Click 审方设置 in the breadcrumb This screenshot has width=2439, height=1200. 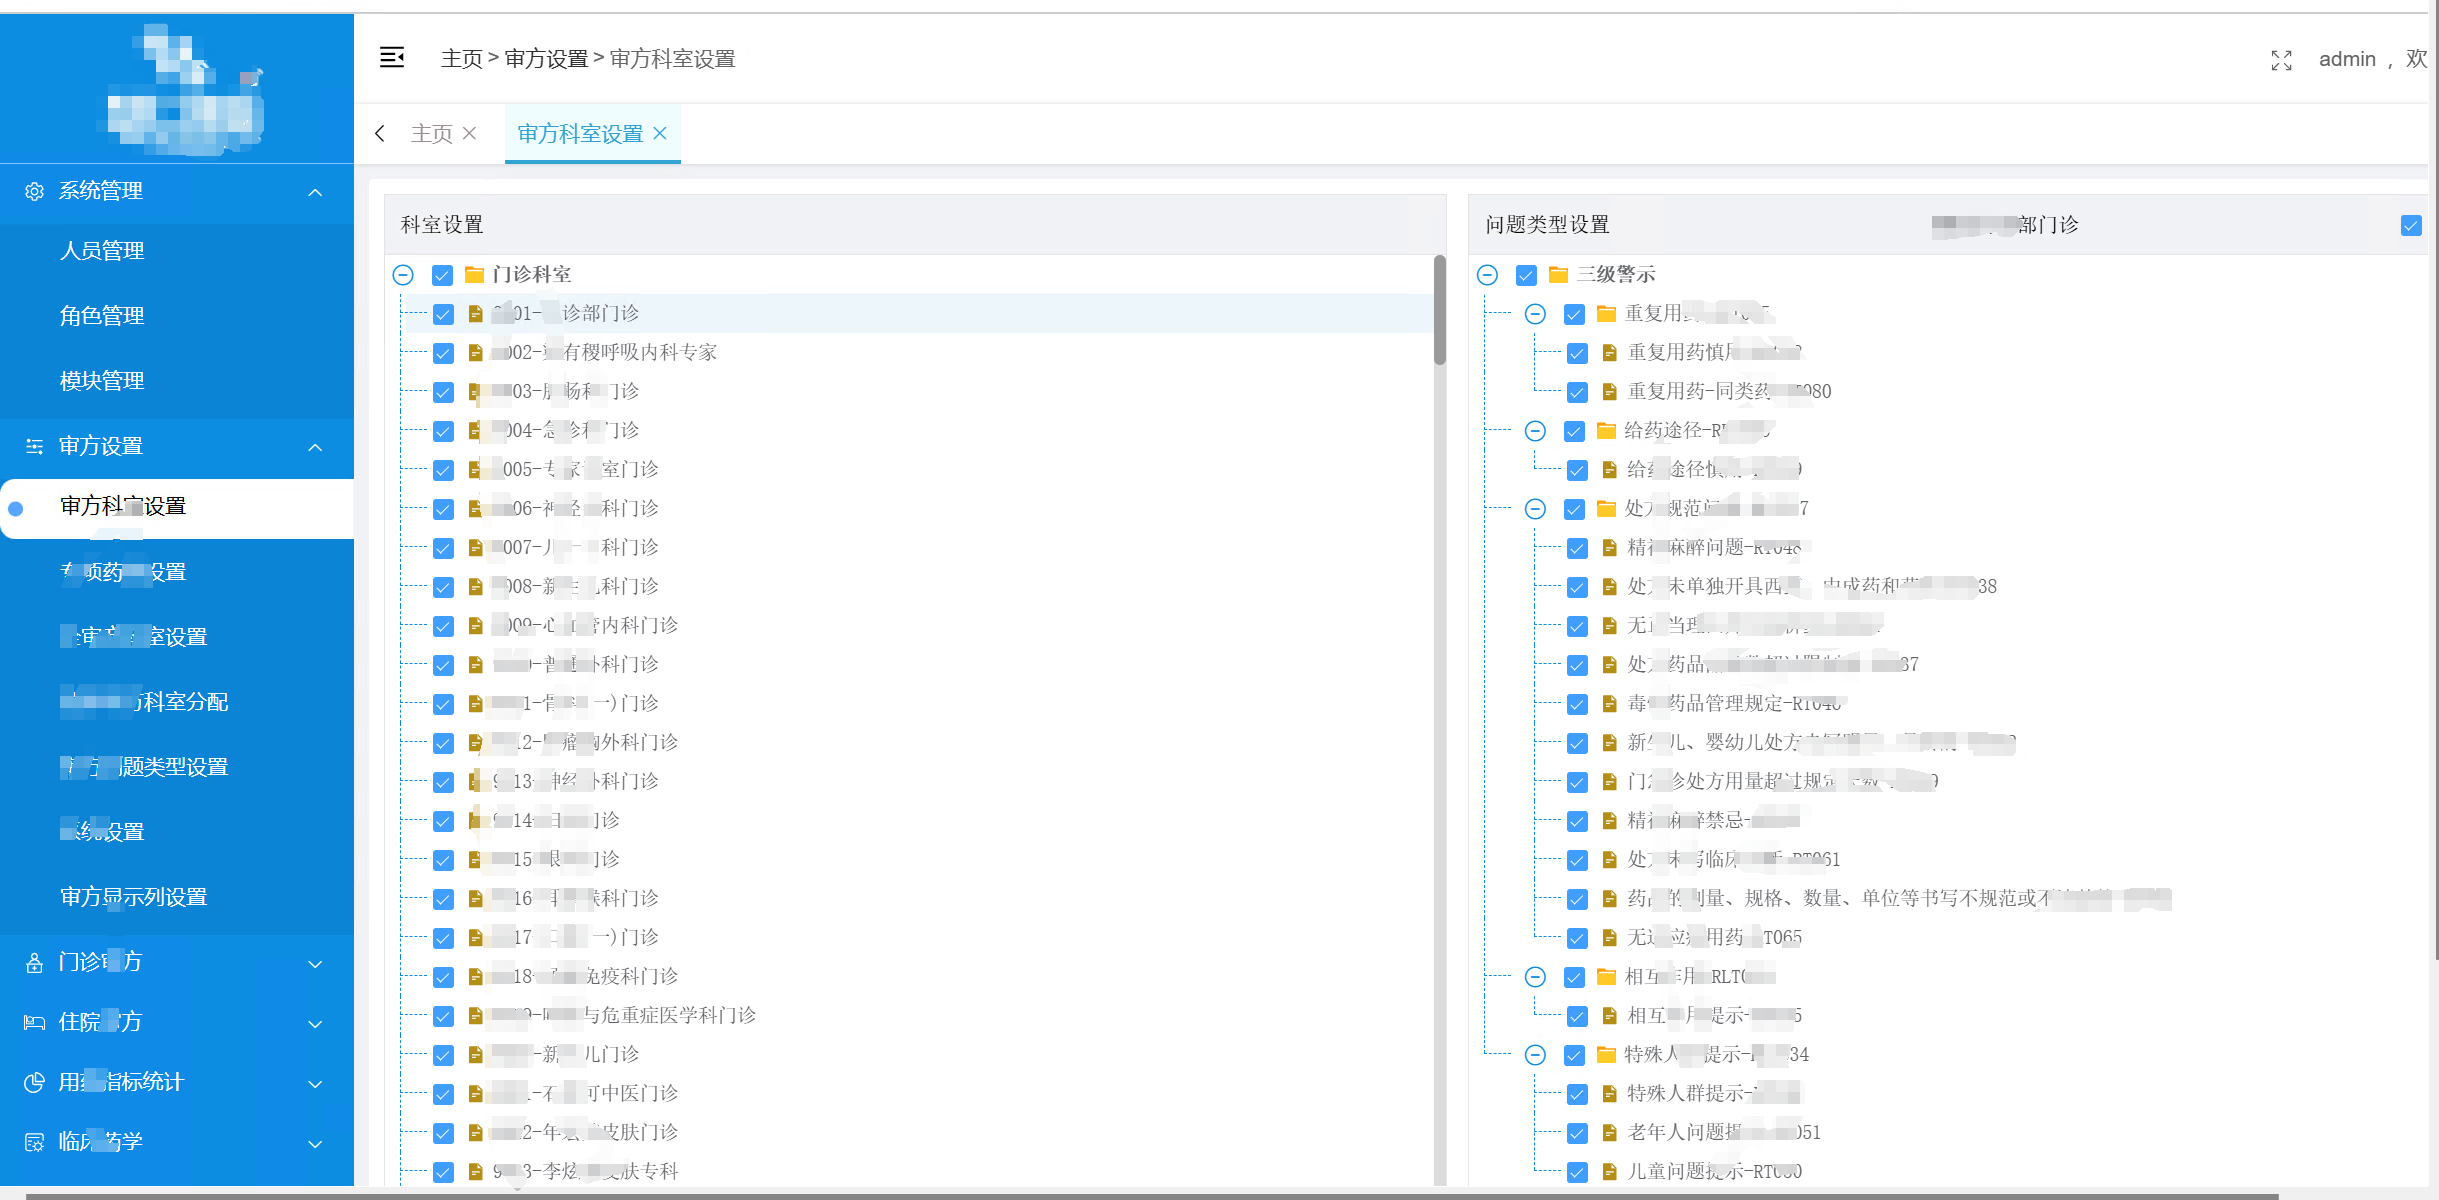[x=546, y=59]
